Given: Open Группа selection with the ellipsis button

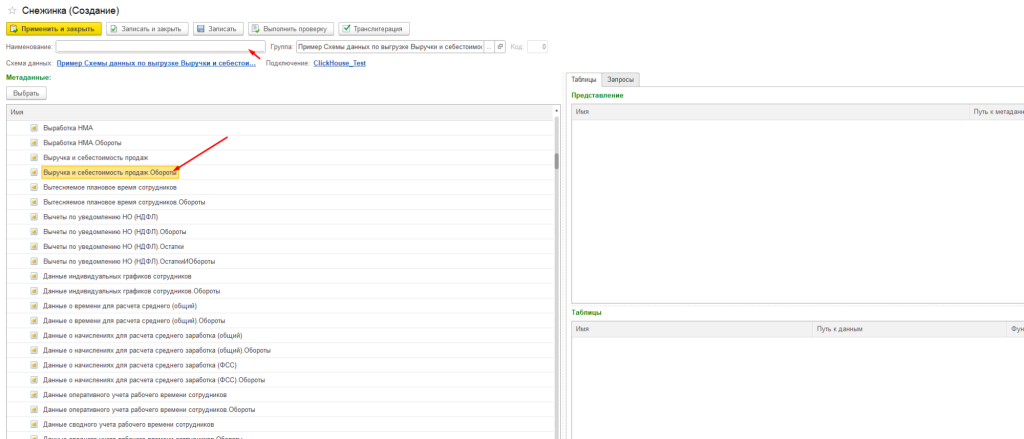Looking at the screenshot, I should (x=488, y=47).
